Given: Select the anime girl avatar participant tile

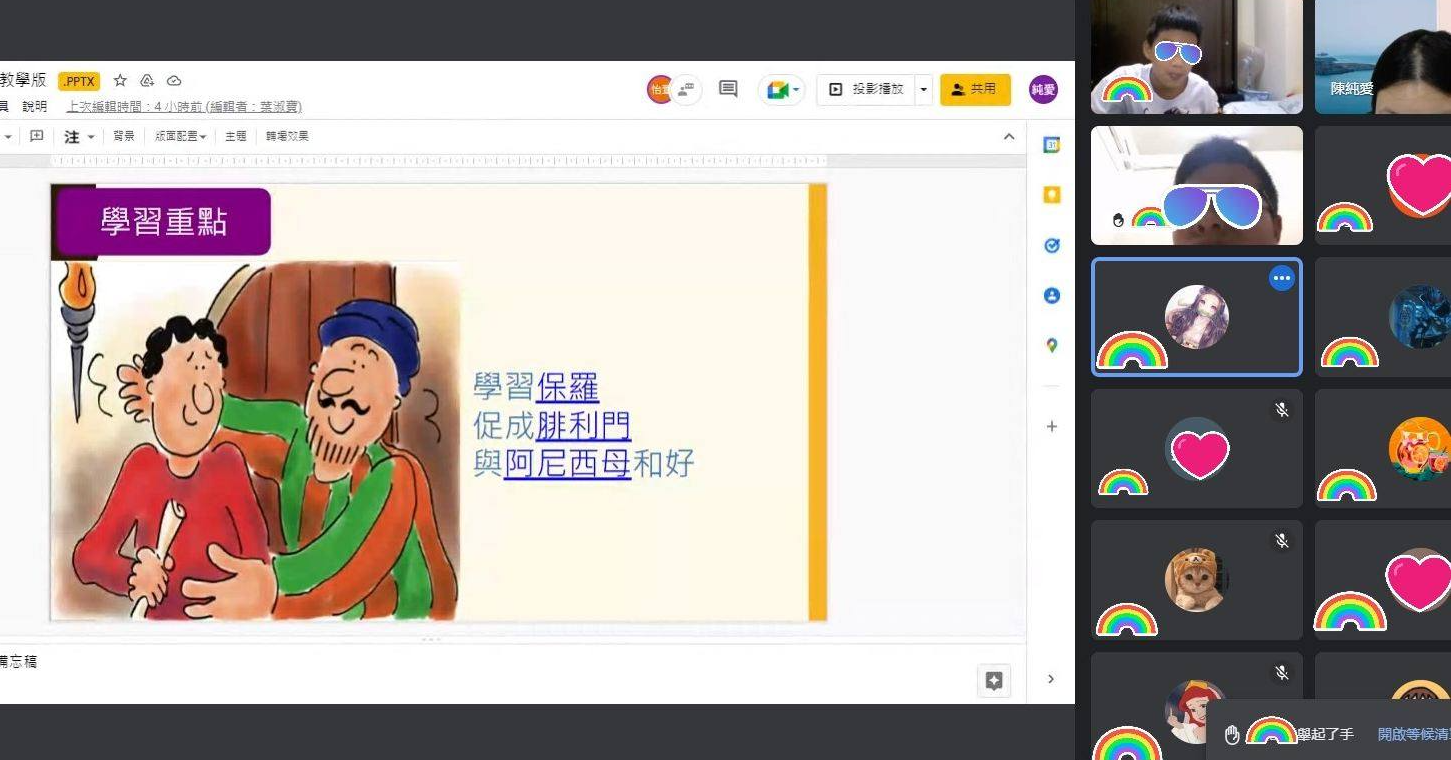Looking at the screenshot, I should pos(1197,317).
